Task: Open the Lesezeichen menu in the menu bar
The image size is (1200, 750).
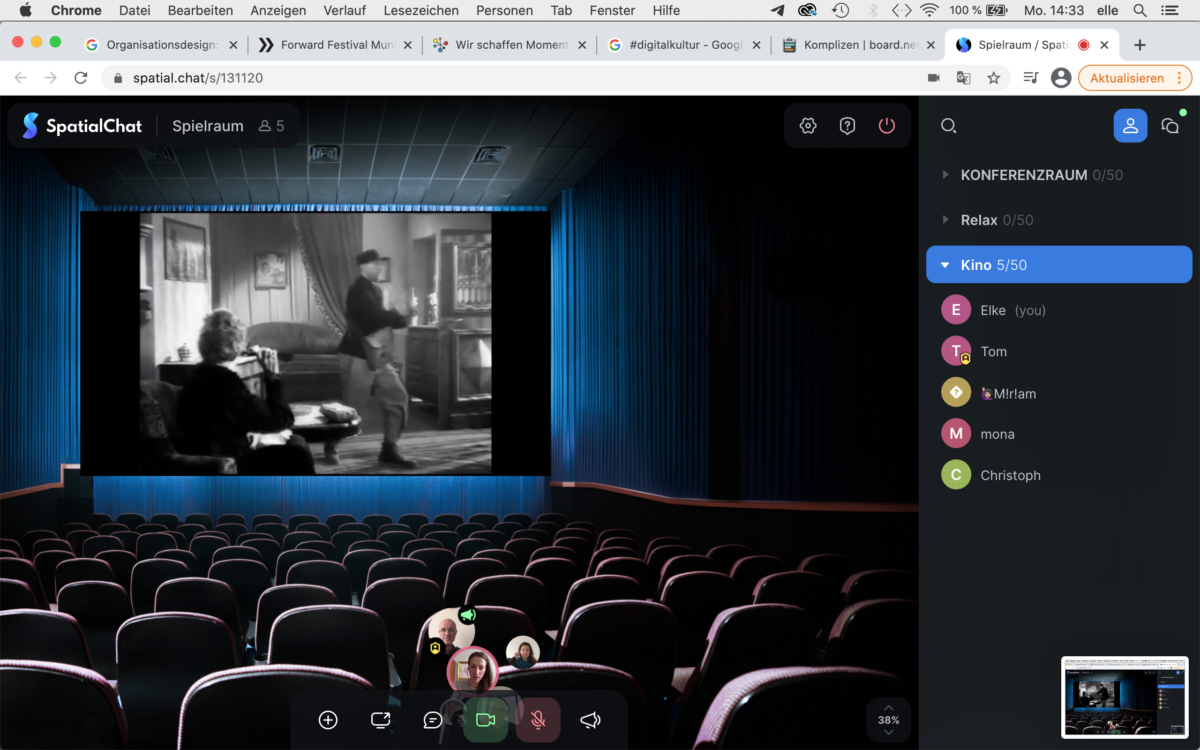Action: (421, 10)
